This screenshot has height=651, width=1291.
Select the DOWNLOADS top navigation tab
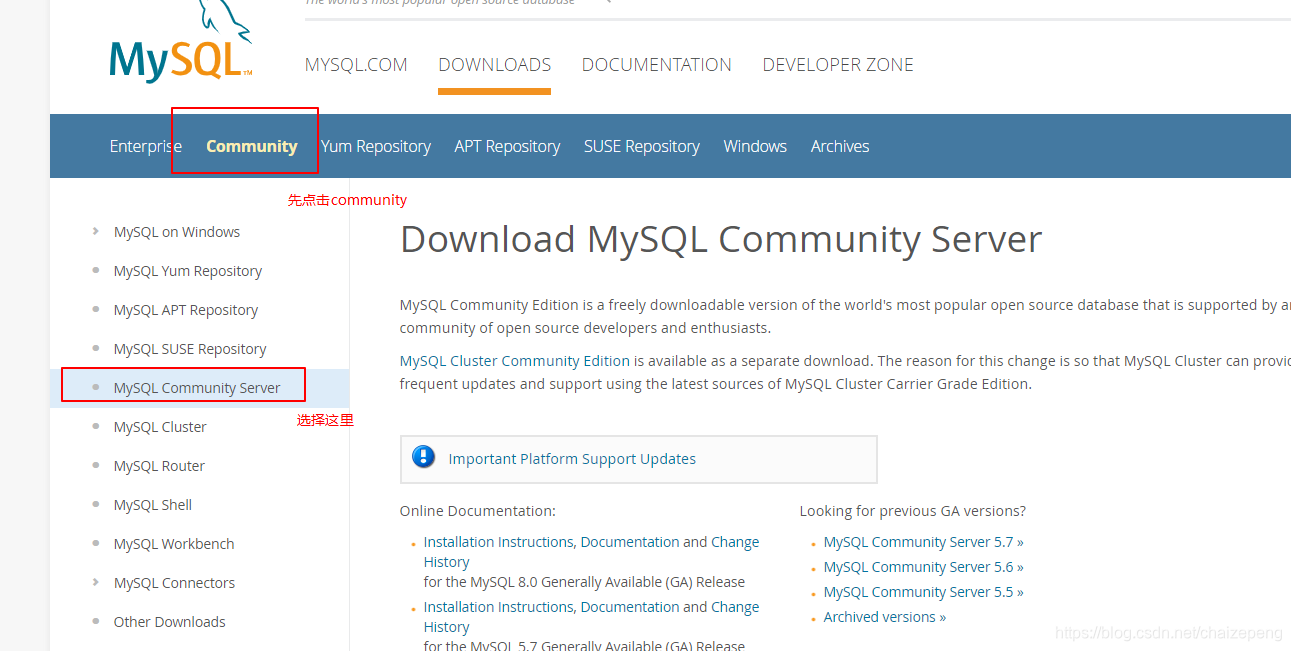495,65
